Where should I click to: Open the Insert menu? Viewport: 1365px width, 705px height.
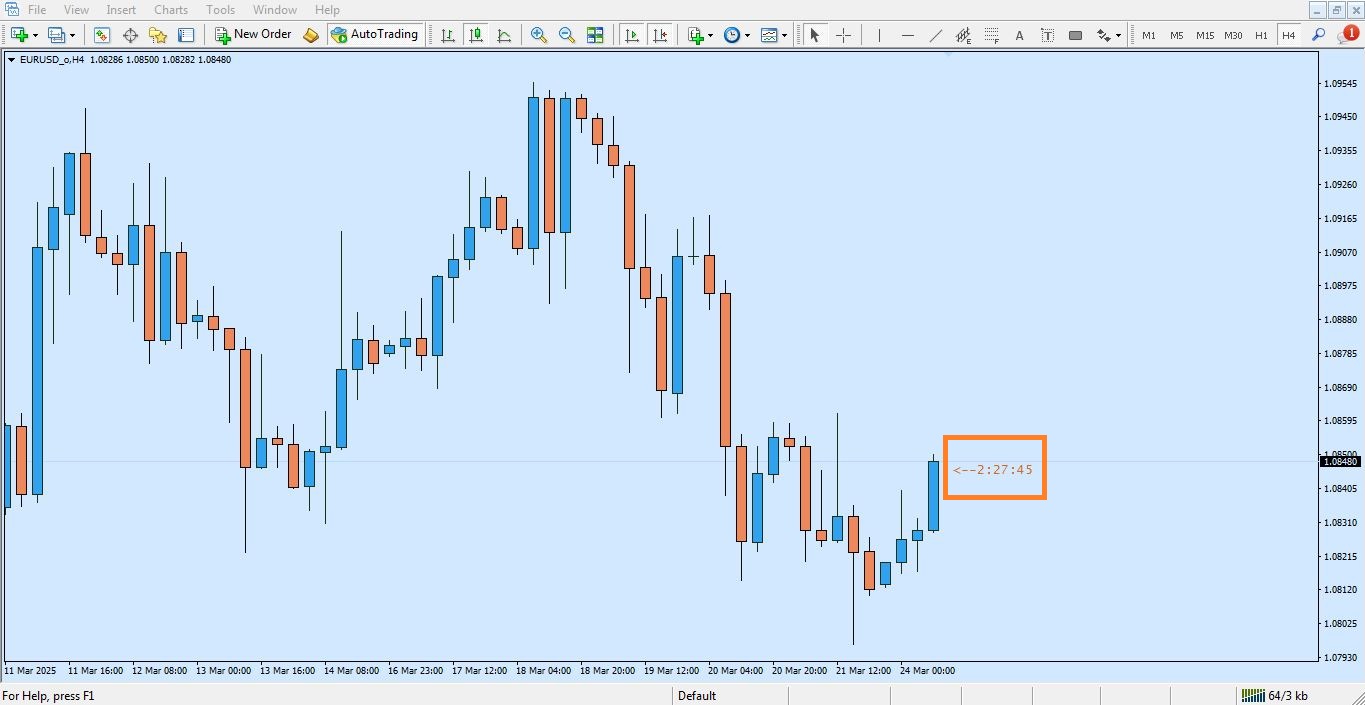tap(121, 10)
